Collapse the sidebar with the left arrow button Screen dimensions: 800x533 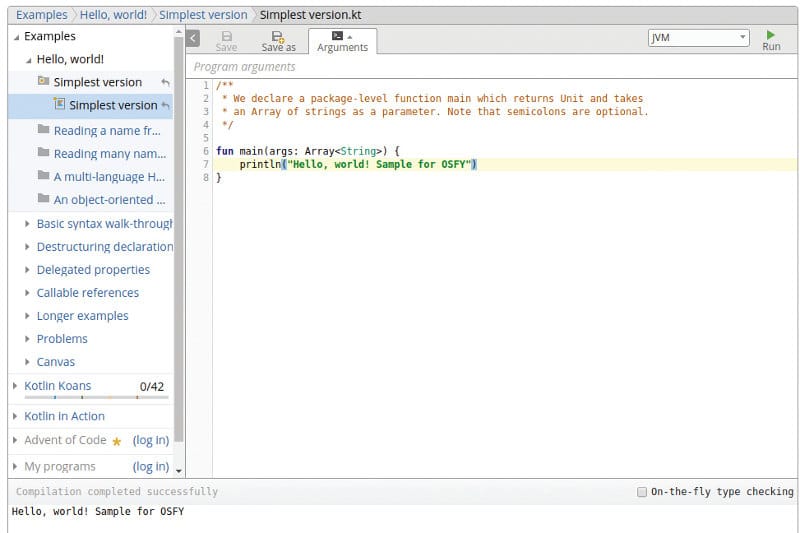pos(193,38)
